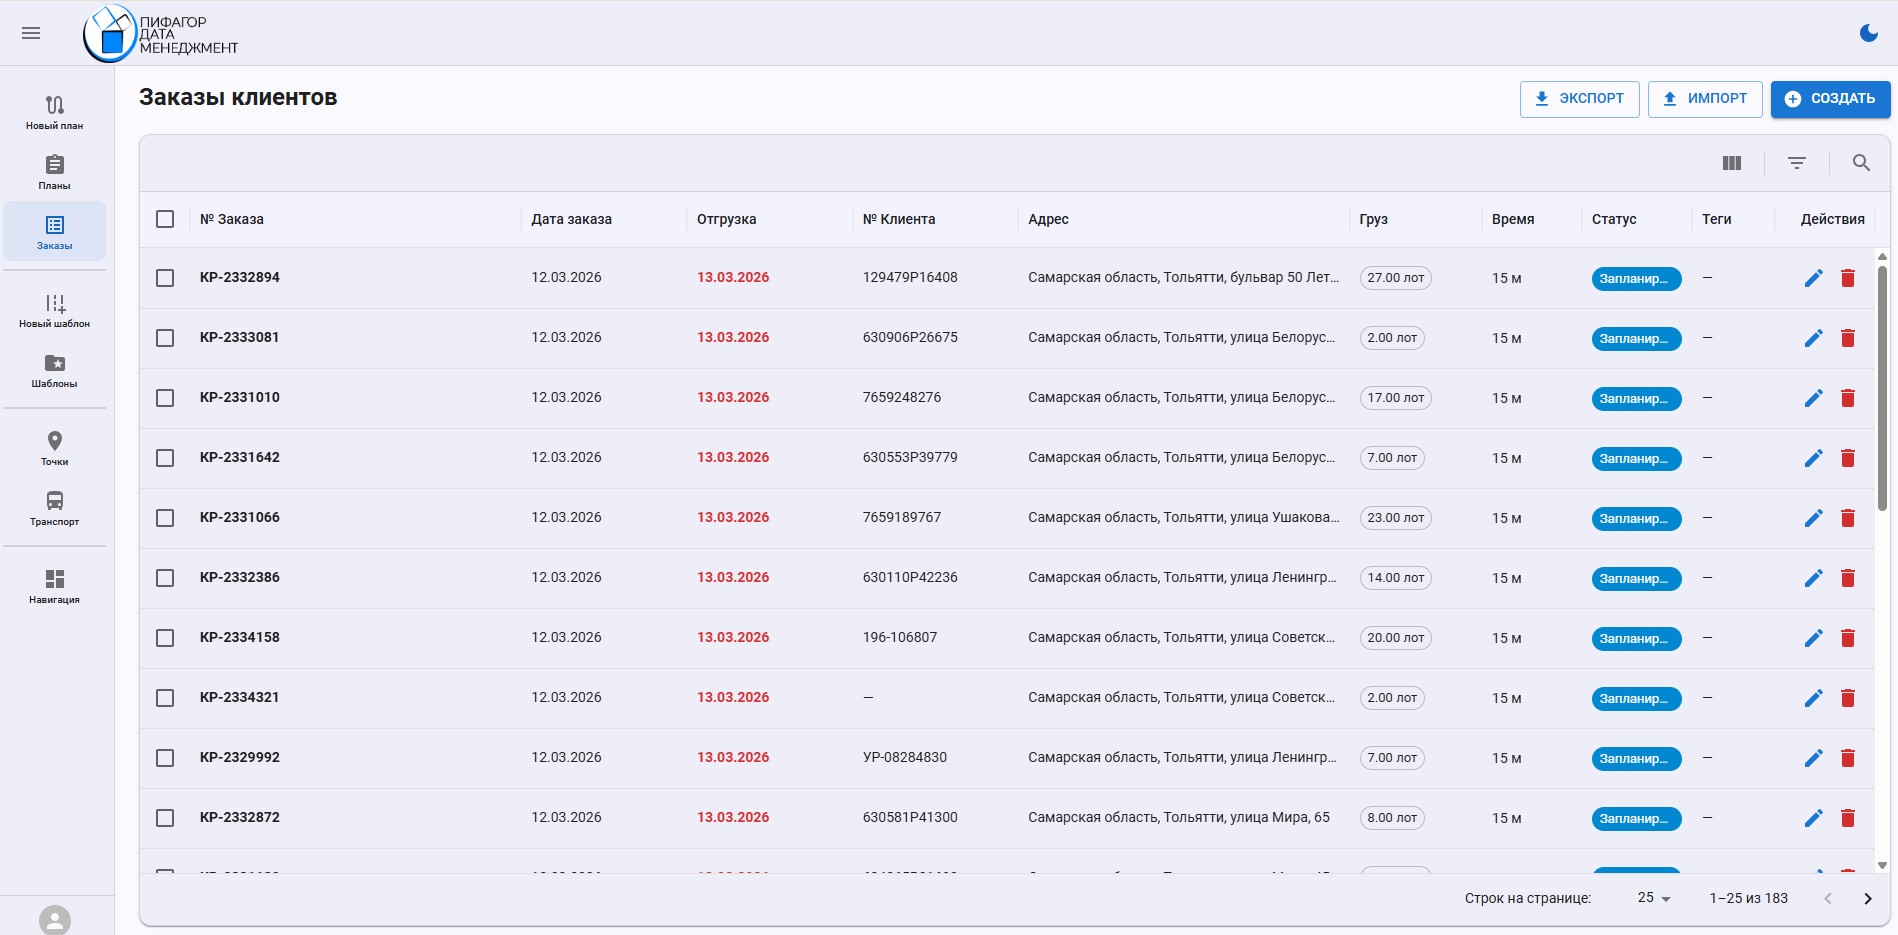
Task: Select the checkbox for order KP-2331066
Action: [x=165, y=518]
